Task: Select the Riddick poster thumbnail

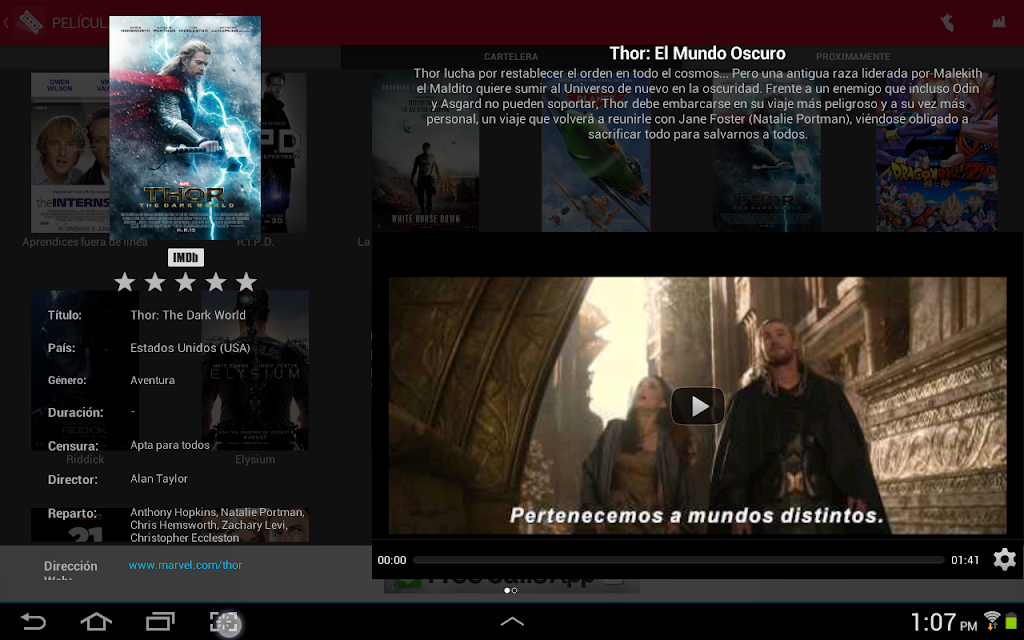Action: click(85, 370)
